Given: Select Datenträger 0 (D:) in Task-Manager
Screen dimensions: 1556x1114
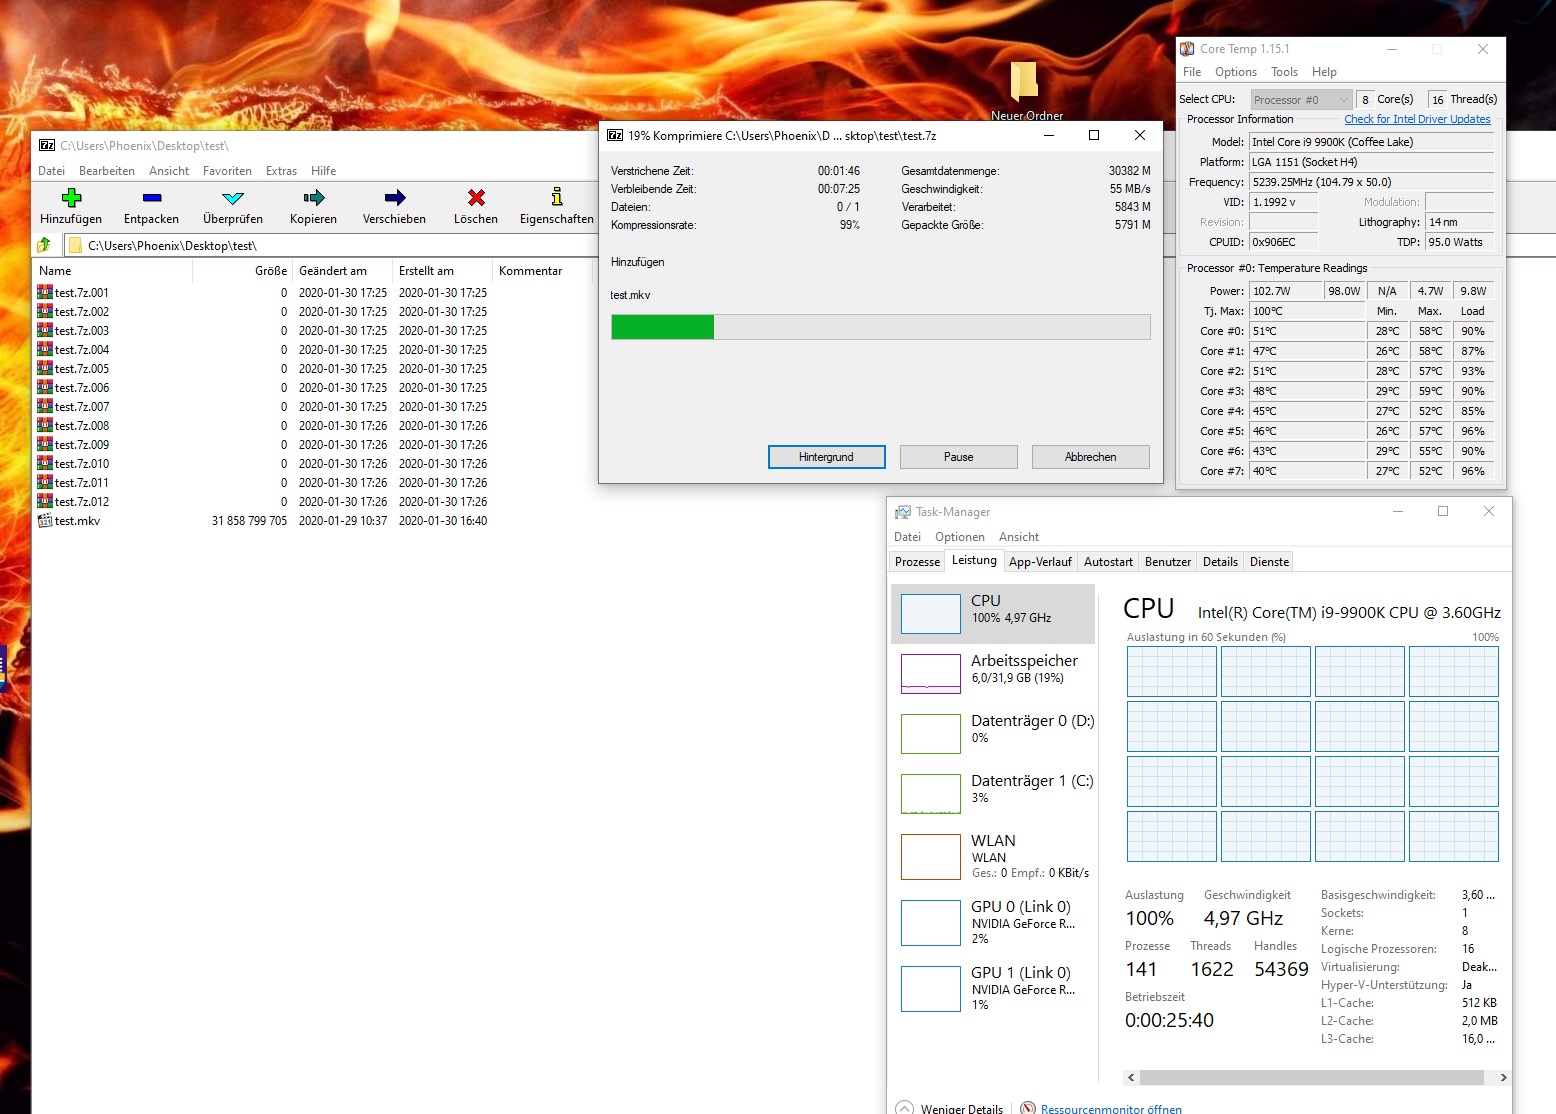Looking at the screenshot, I should pyautogui.click(x=992, y=733).
